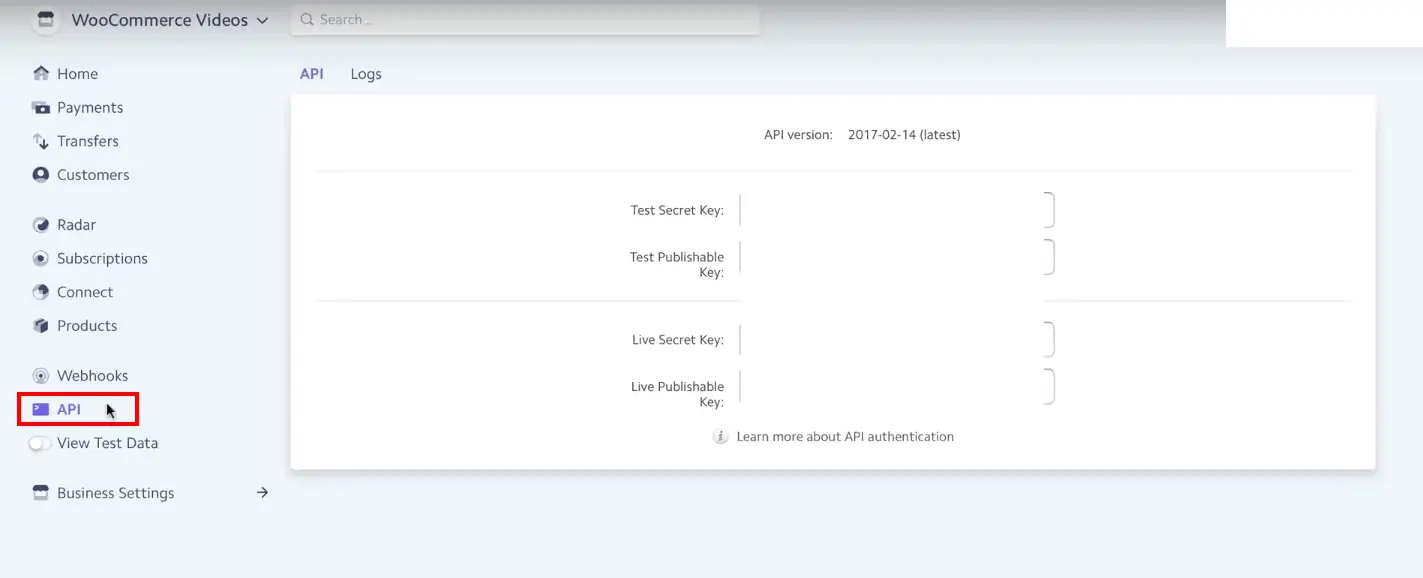Click the Payments wallet icon
The width and height of the screenshot is (1423, 578).
tap(41, 107)
